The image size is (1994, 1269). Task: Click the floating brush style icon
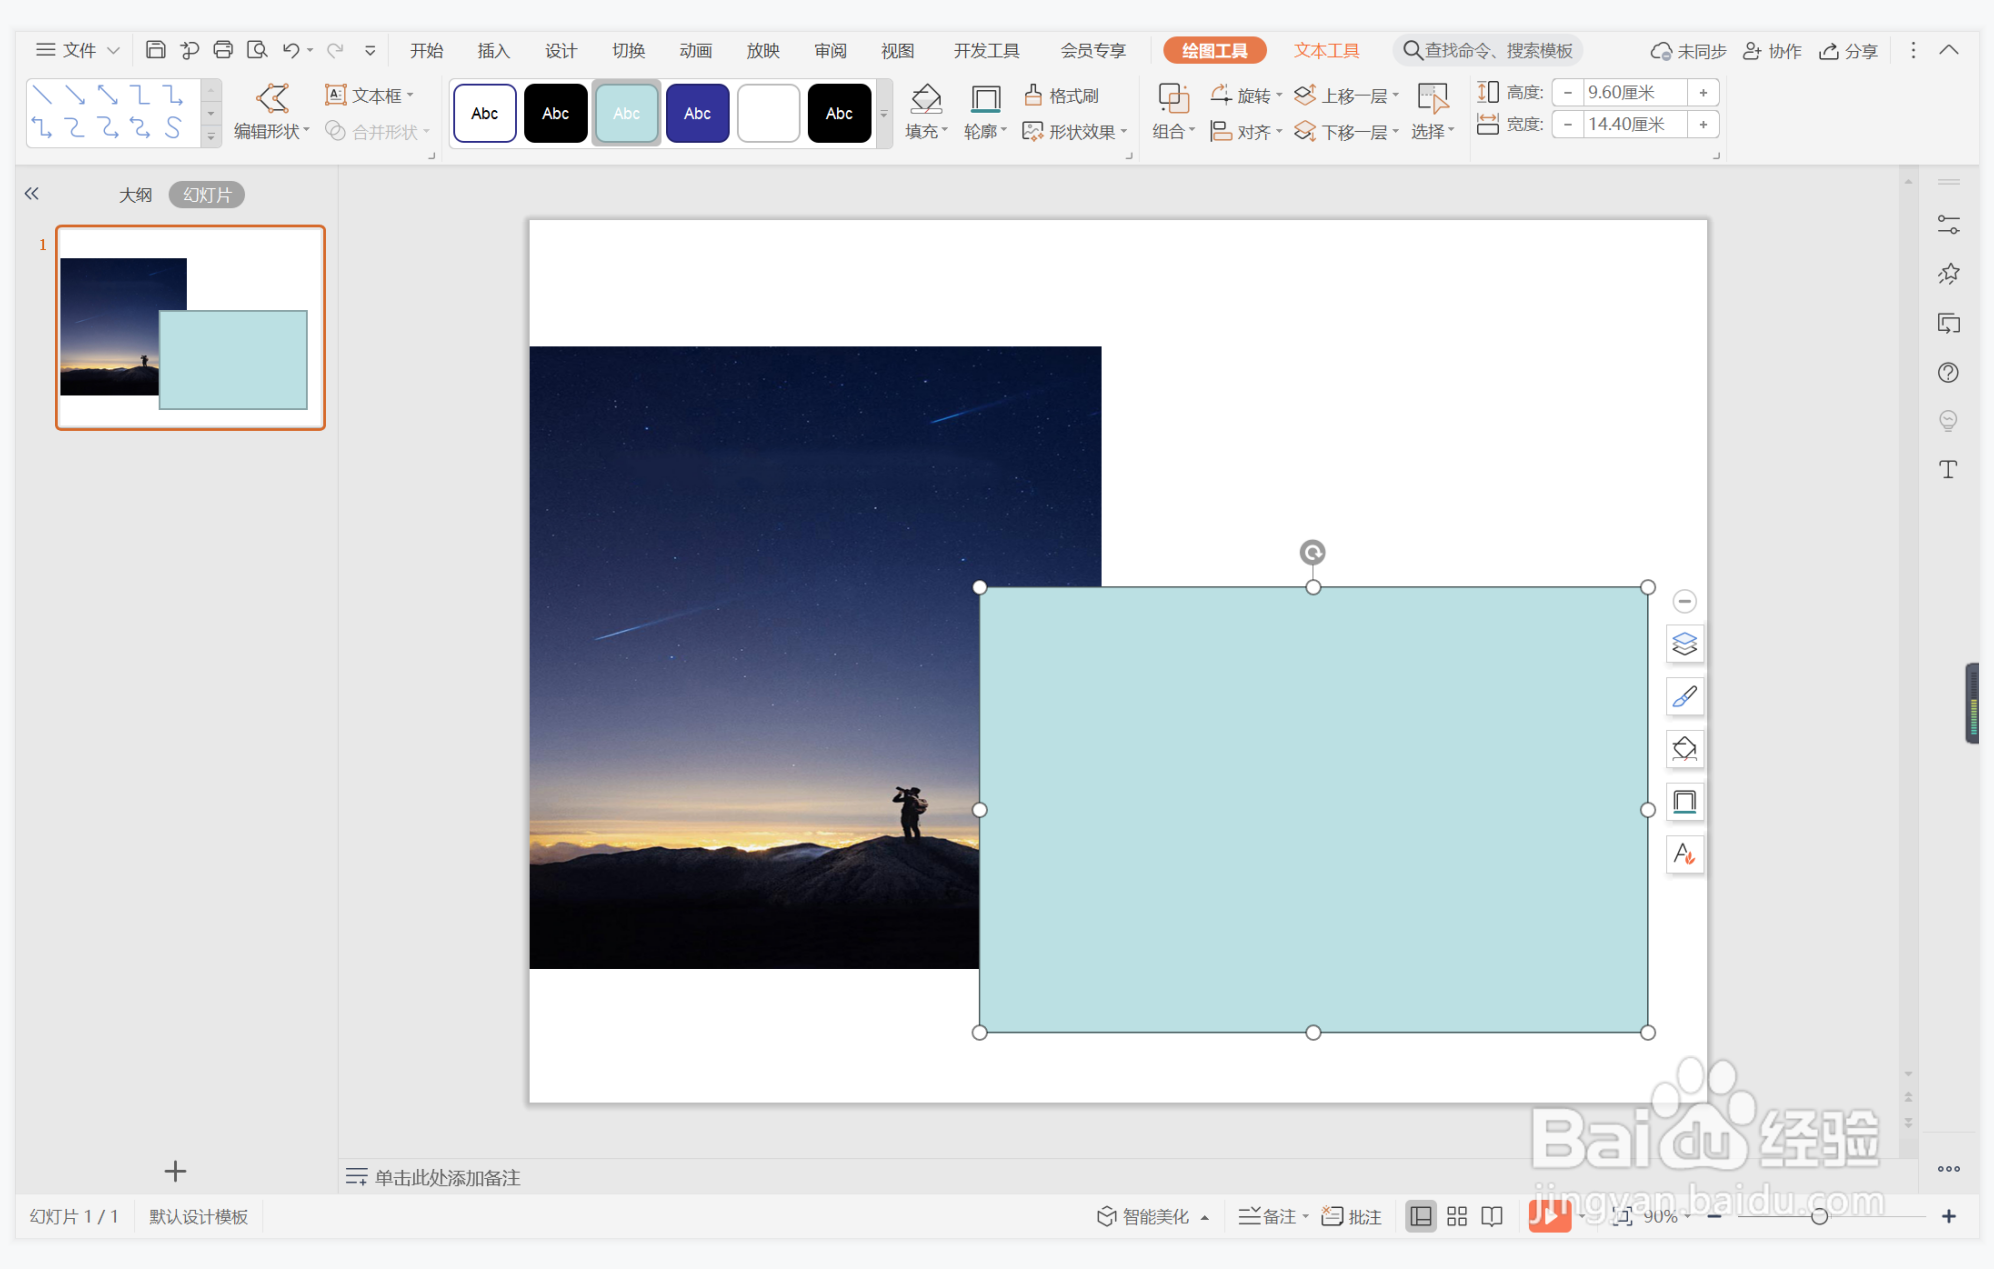(1685, 697)
